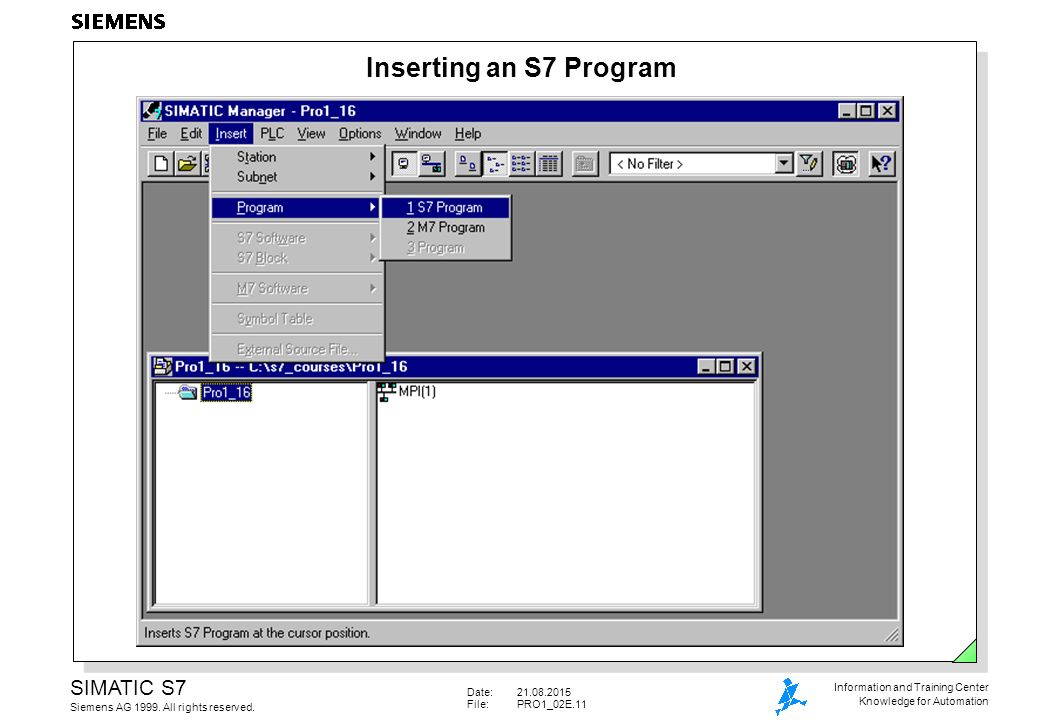1040x720 pixels.
Task: Minimize the SIMATIC Manager window
Action: click(x=846, y=111)
